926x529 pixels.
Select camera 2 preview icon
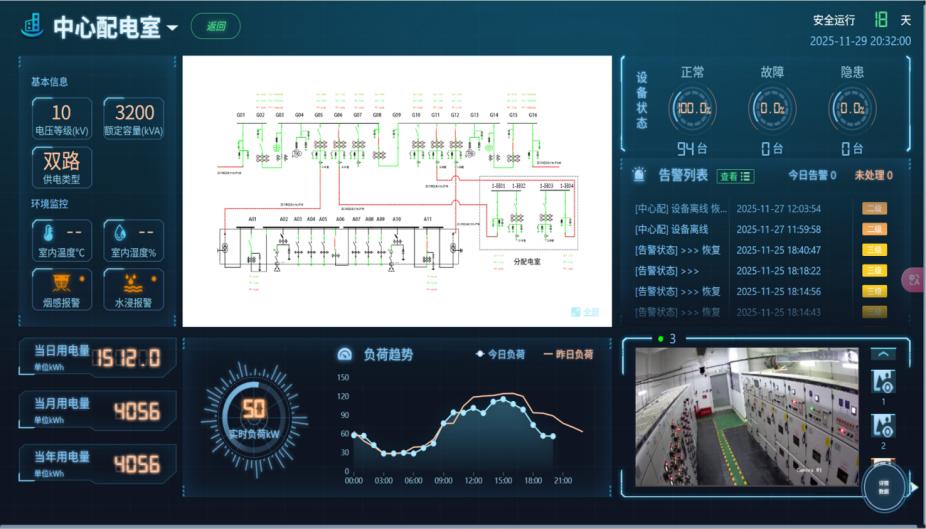click(883, 426)
